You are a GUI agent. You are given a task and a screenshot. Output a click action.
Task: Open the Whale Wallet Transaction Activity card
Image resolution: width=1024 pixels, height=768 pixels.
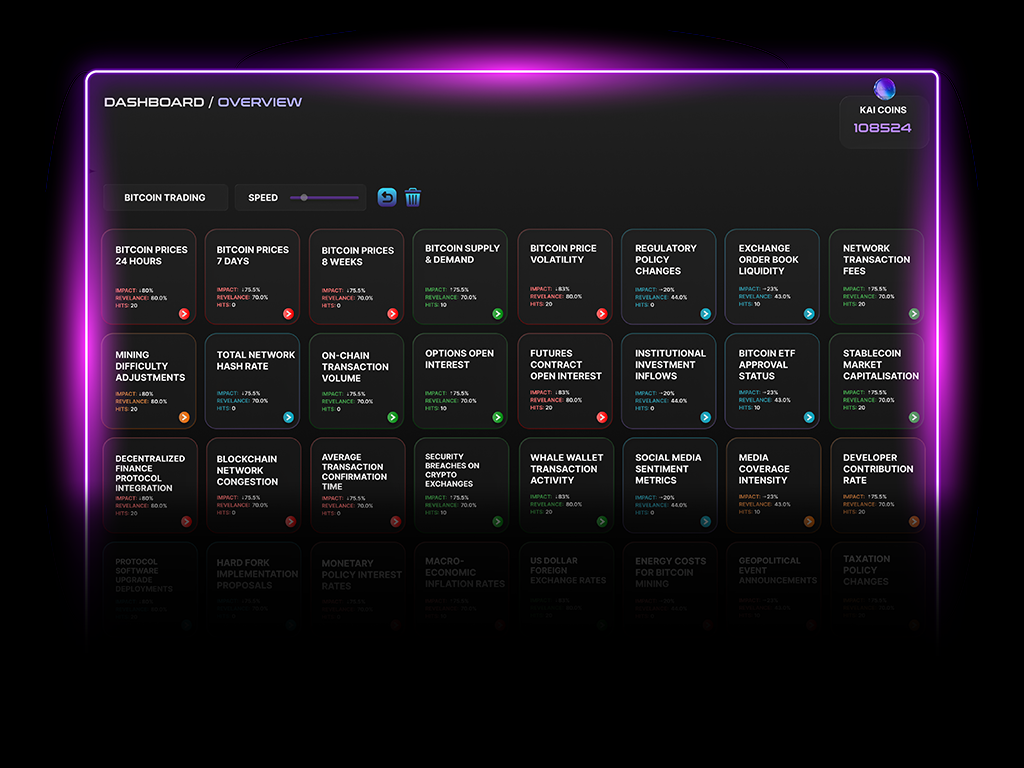point(564,484)
